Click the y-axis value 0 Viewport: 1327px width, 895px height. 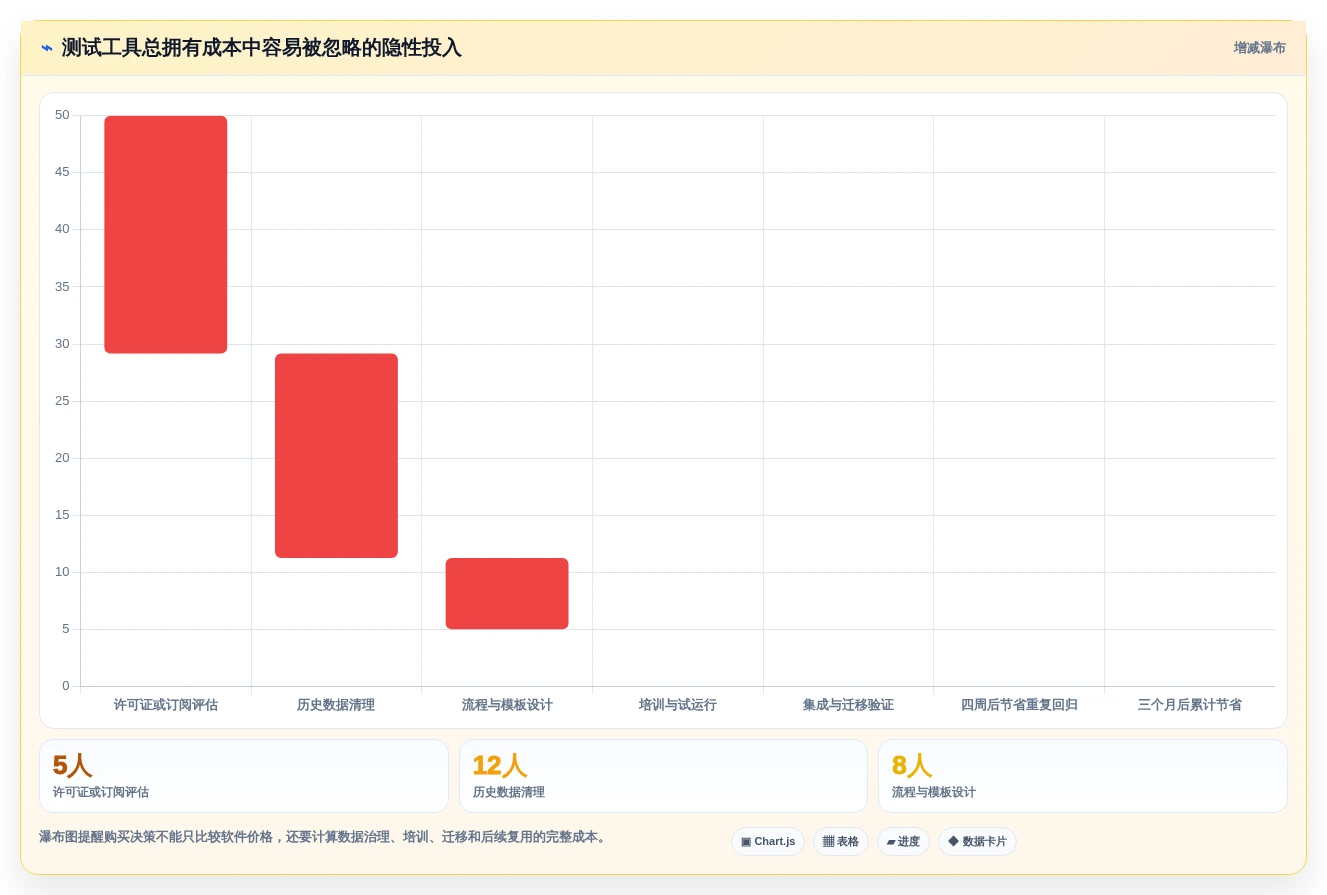66,686
